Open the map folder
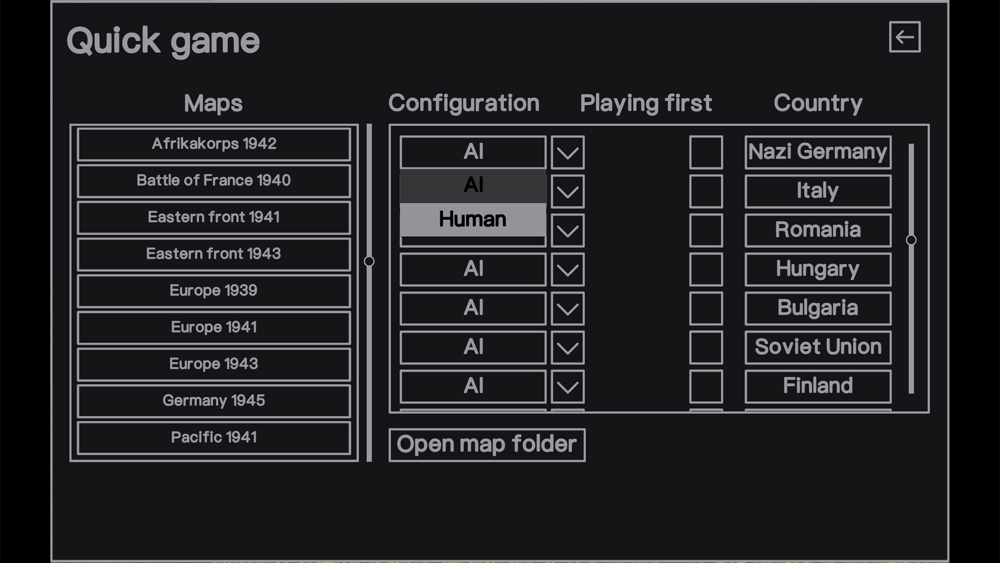1000x563 pixels. (x=487, y=444)
